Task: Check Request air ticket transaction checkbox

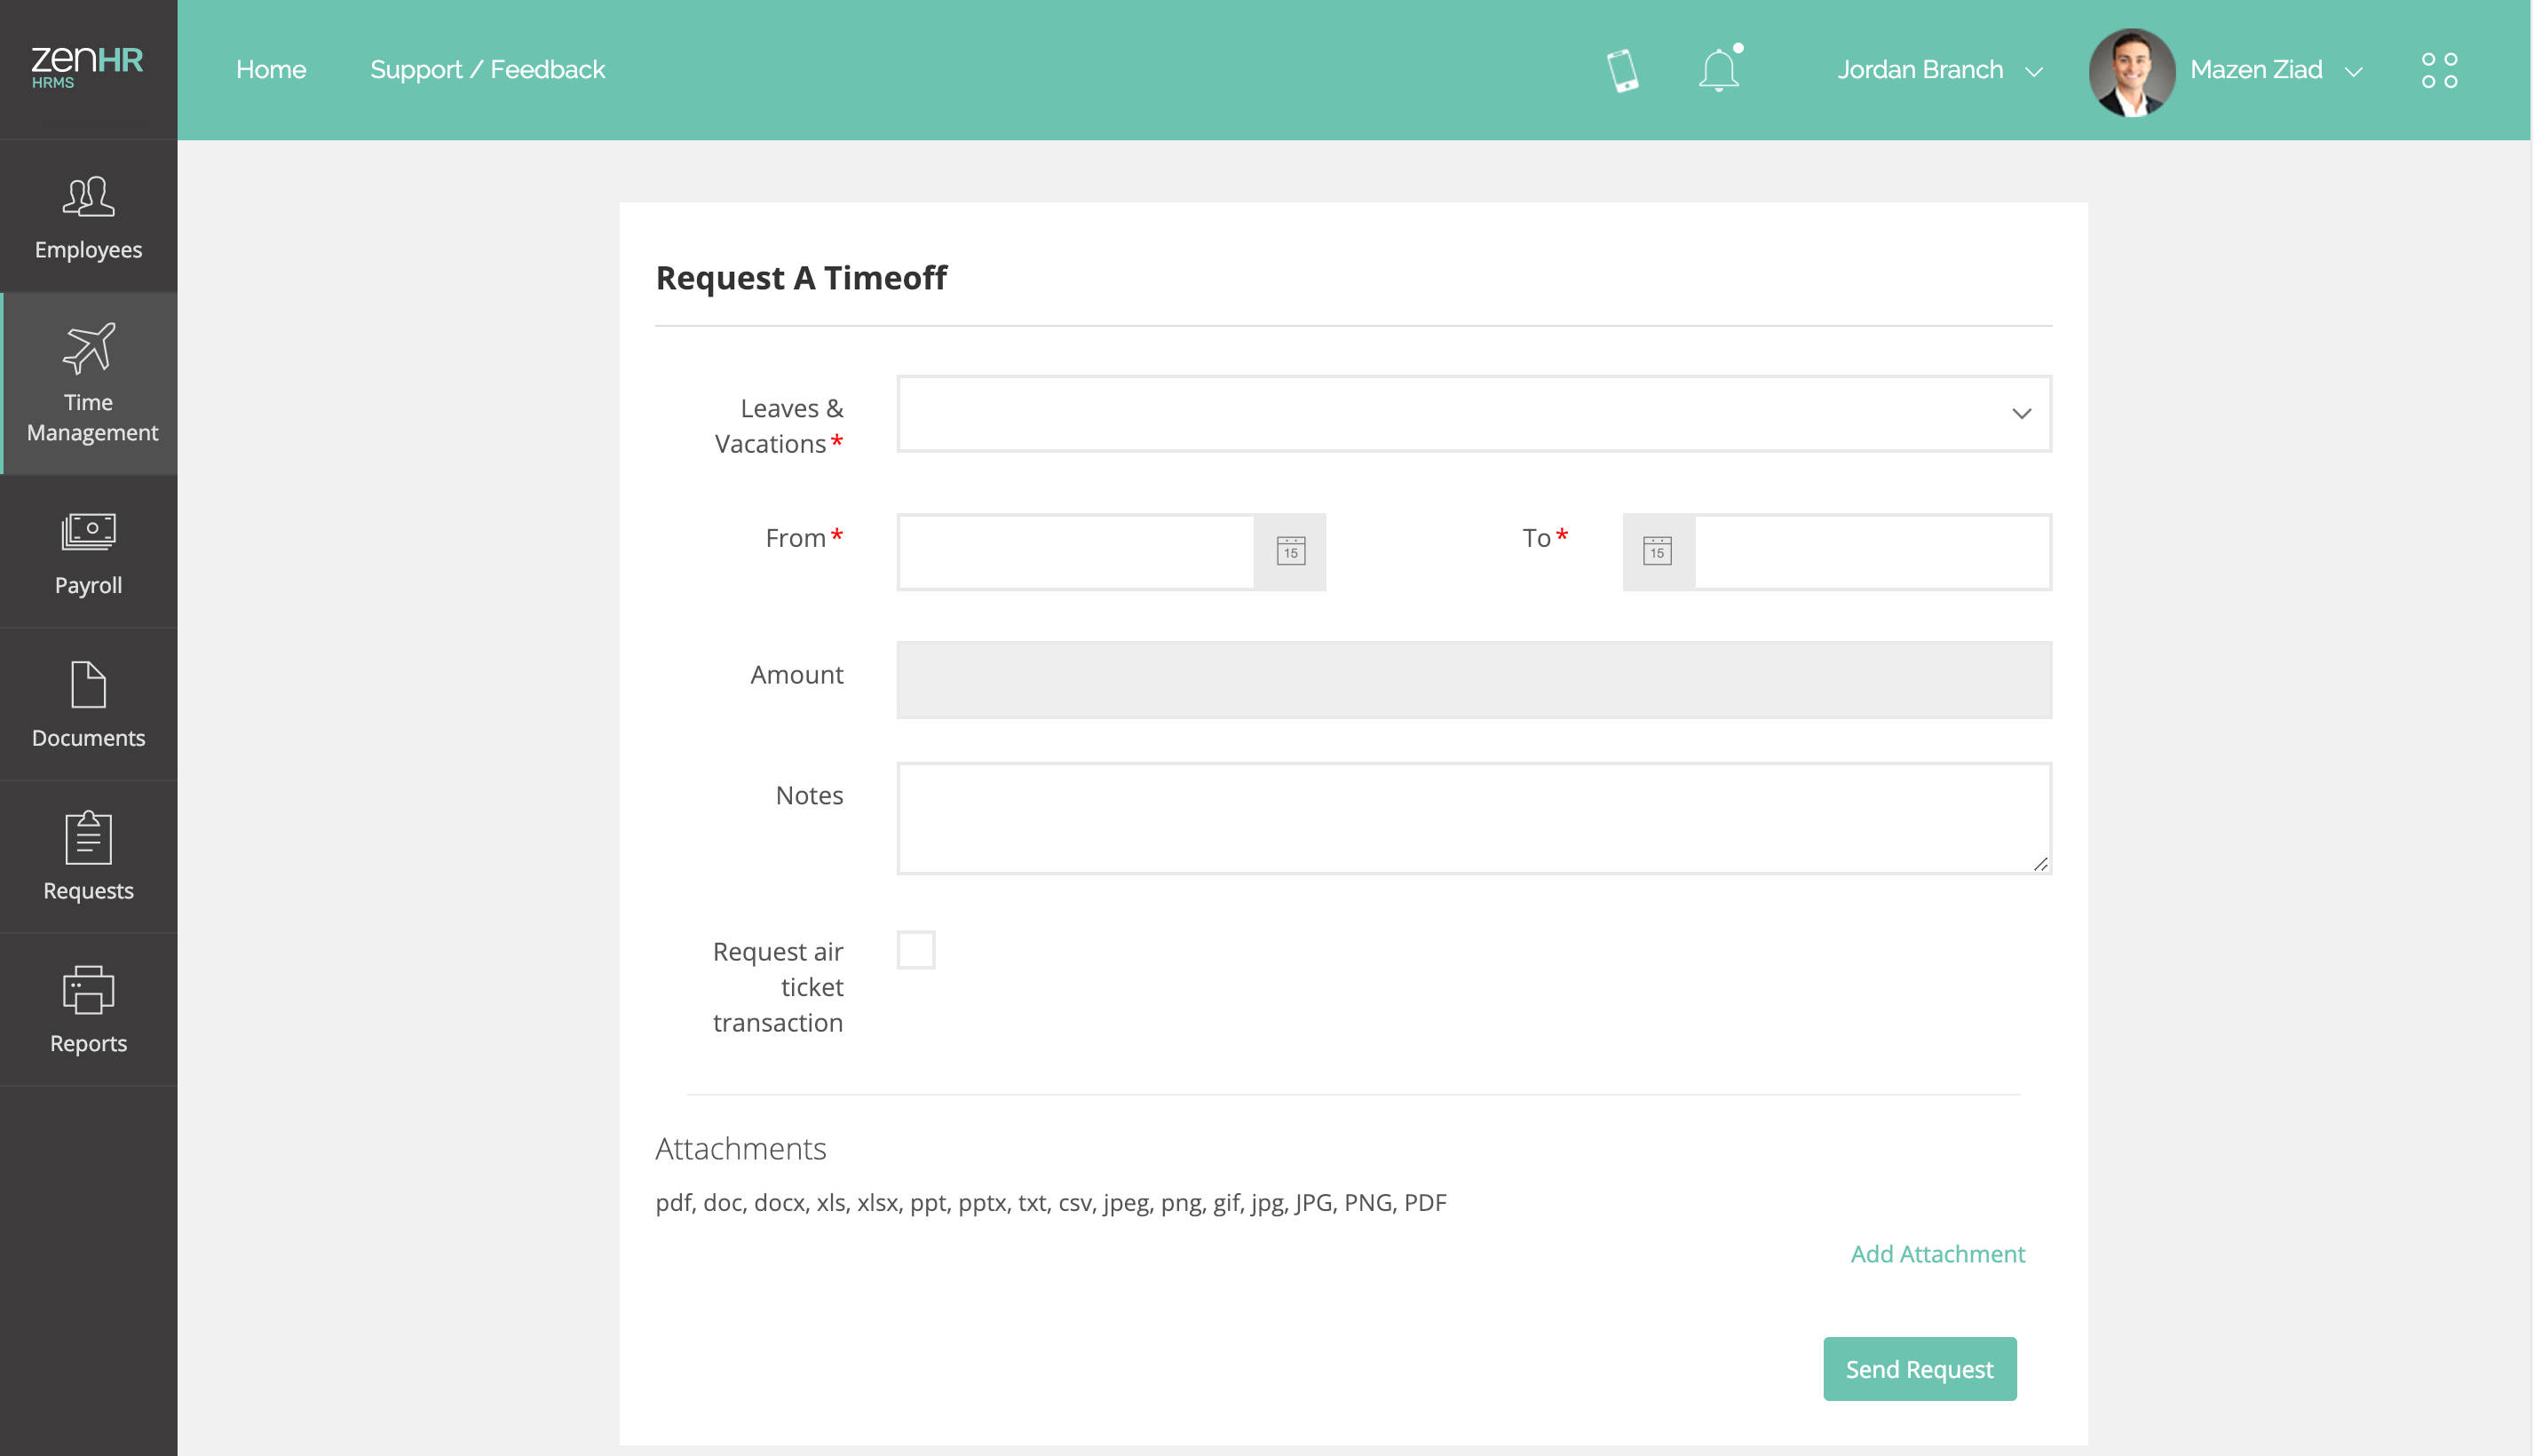Action: pyautogui.click(x=915, y=950)
